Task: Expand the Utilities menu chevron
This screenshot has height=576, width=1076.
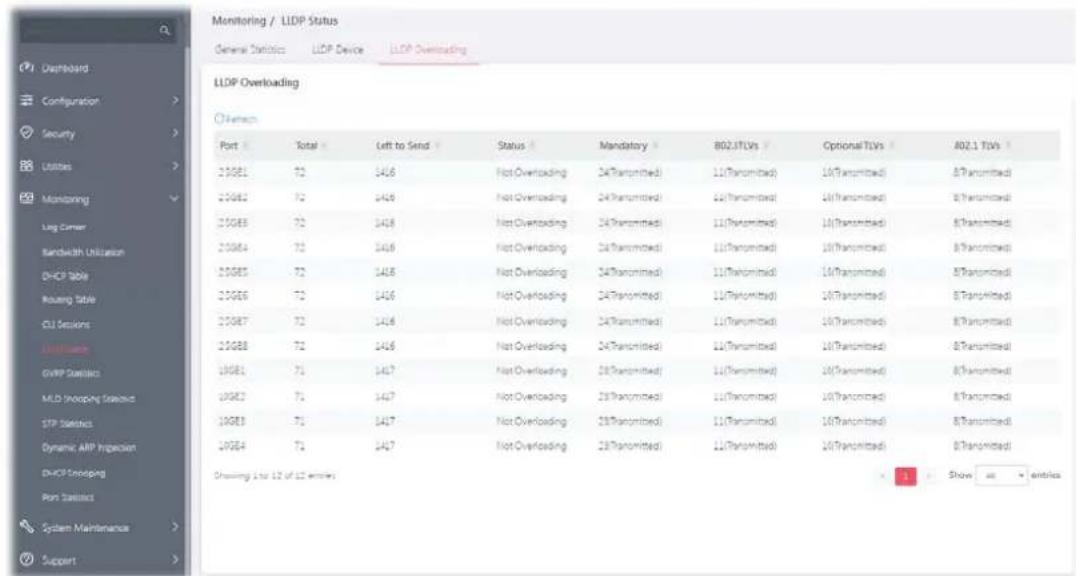Action: [175, 166]
